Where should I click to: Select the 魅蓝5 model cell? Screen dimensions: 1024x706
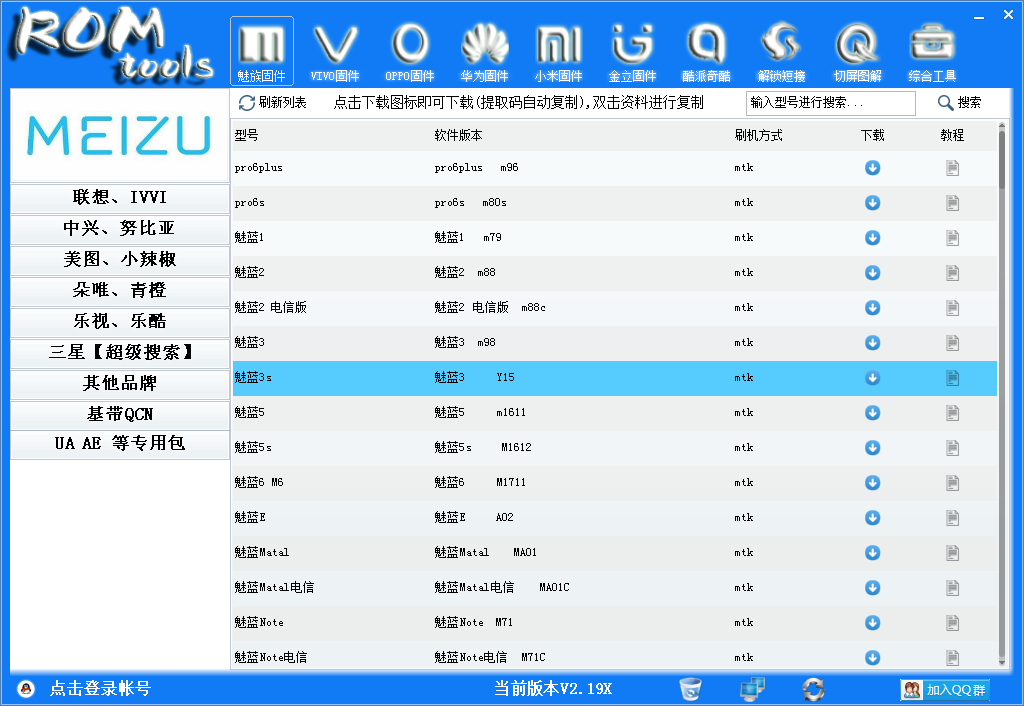tap(249, 413)
